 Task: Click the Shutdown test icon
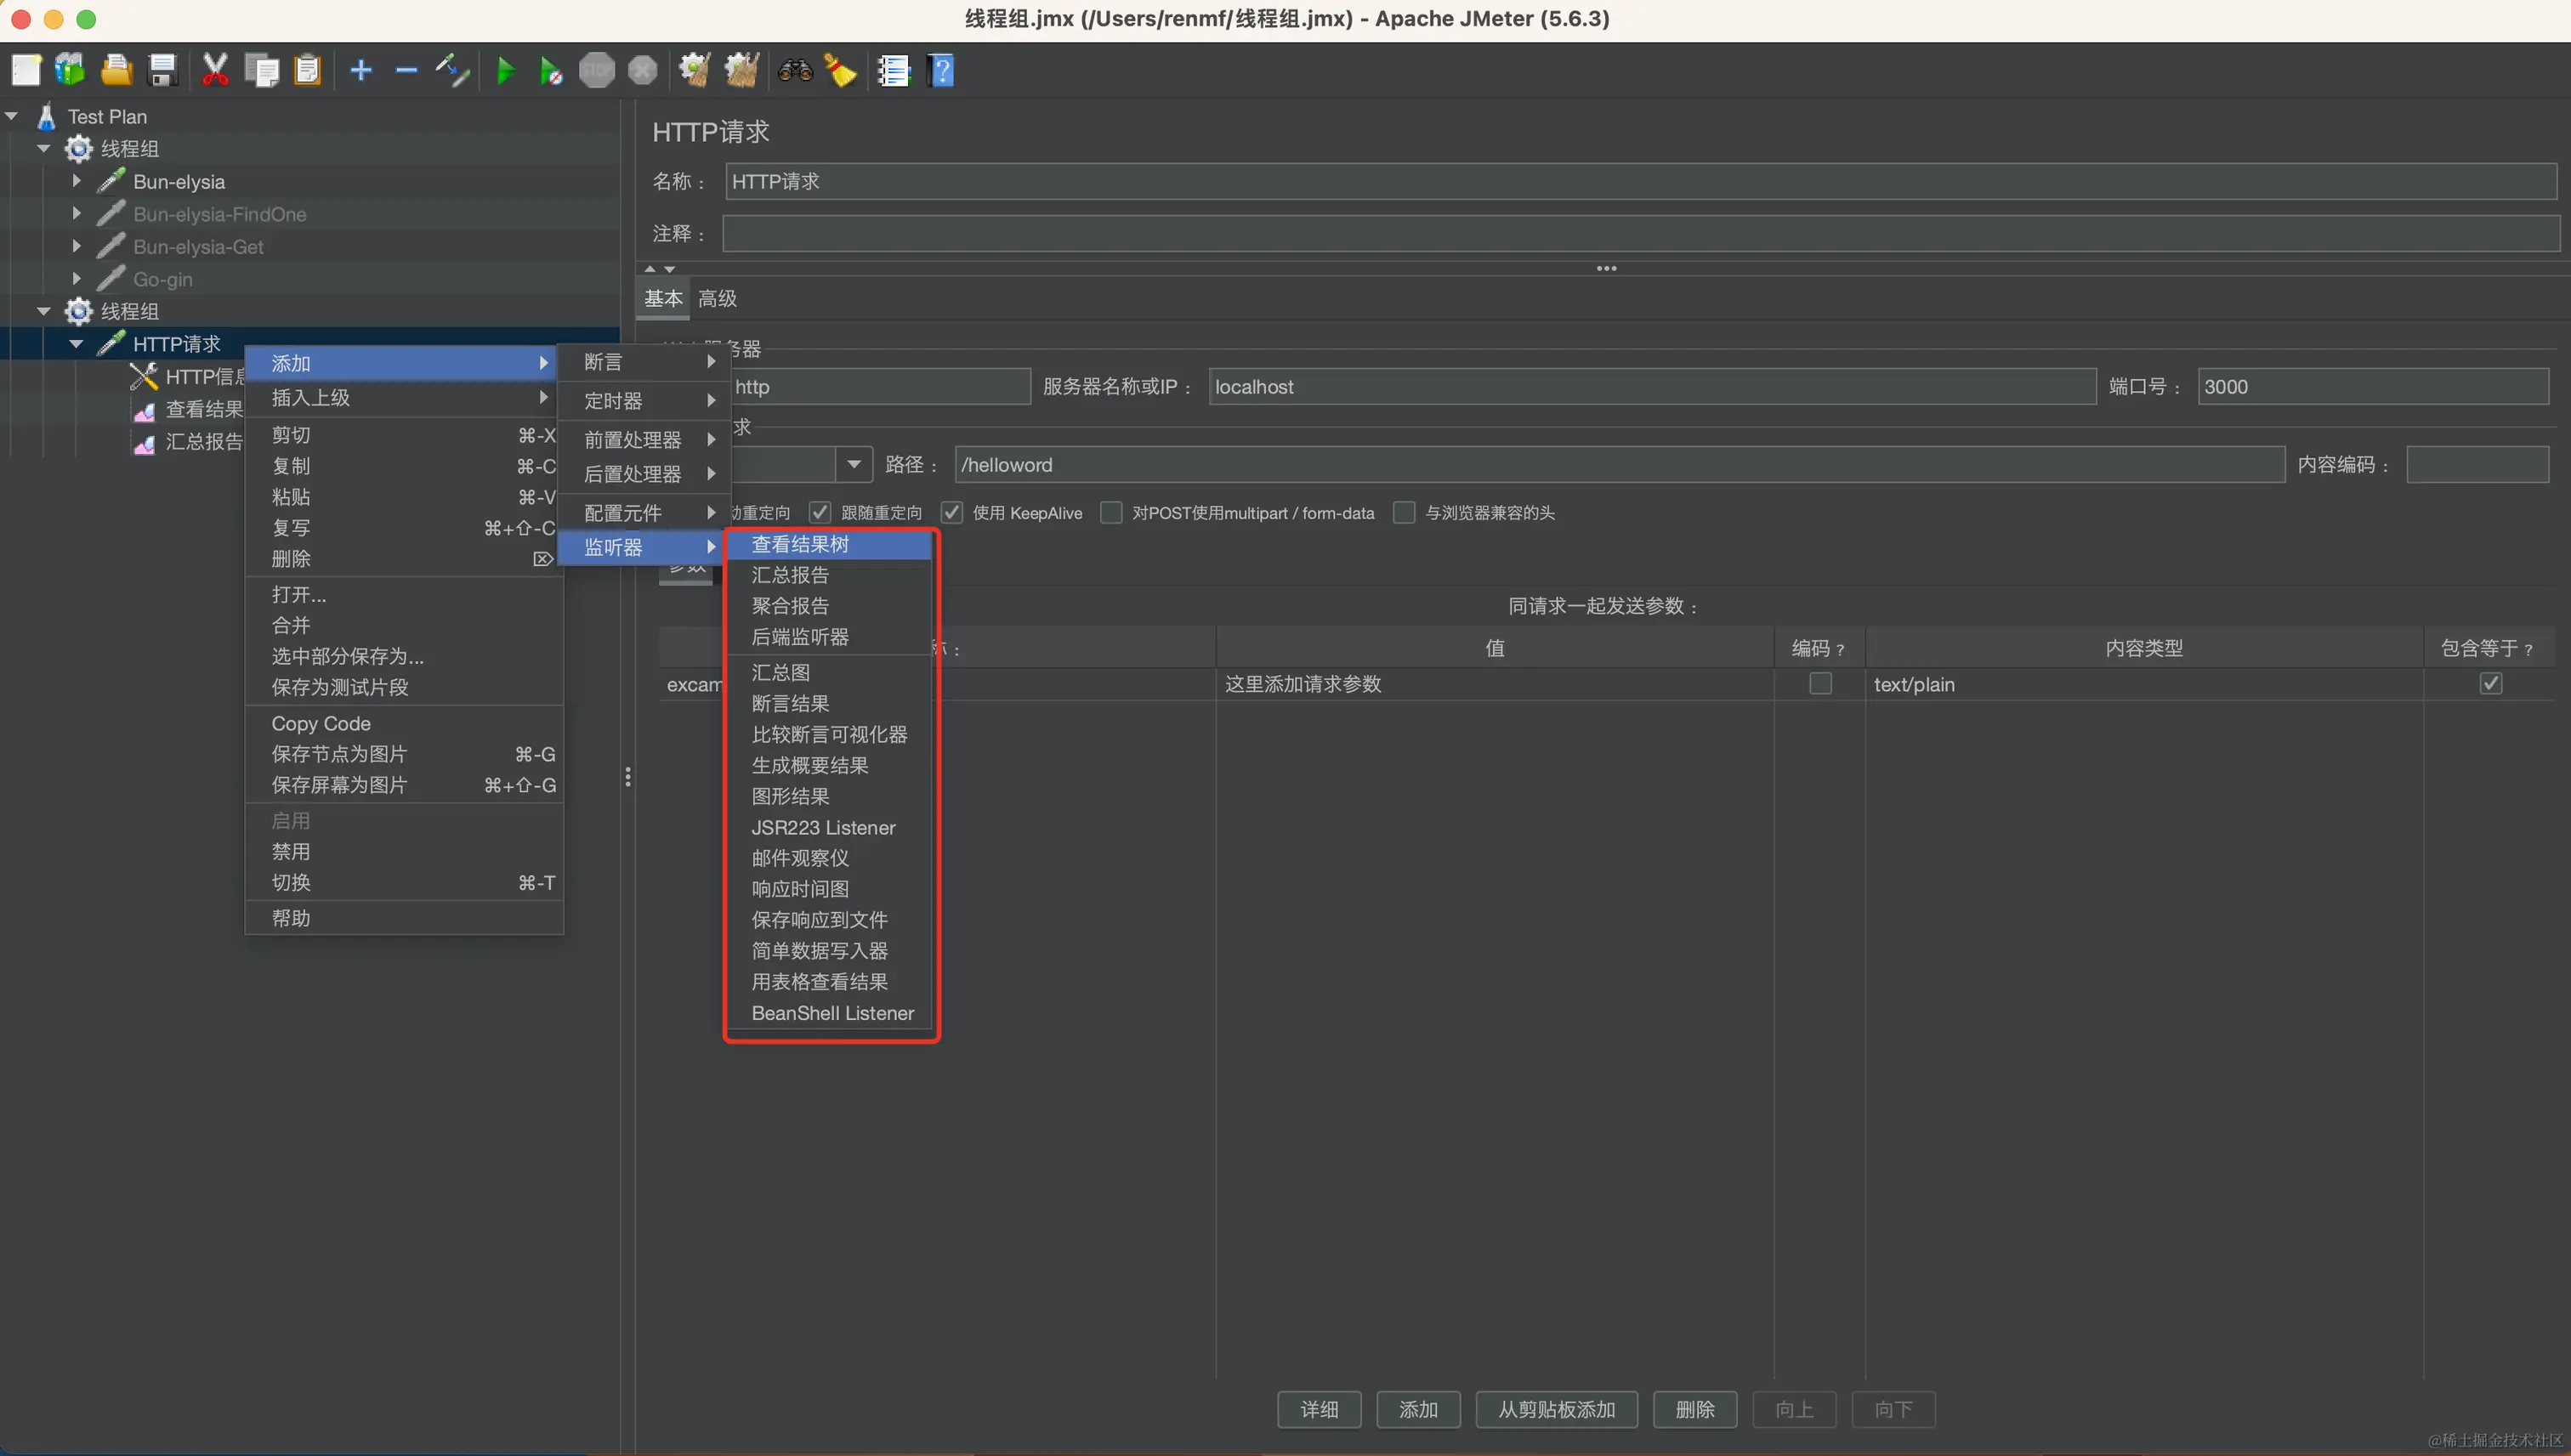click(643, 70)
